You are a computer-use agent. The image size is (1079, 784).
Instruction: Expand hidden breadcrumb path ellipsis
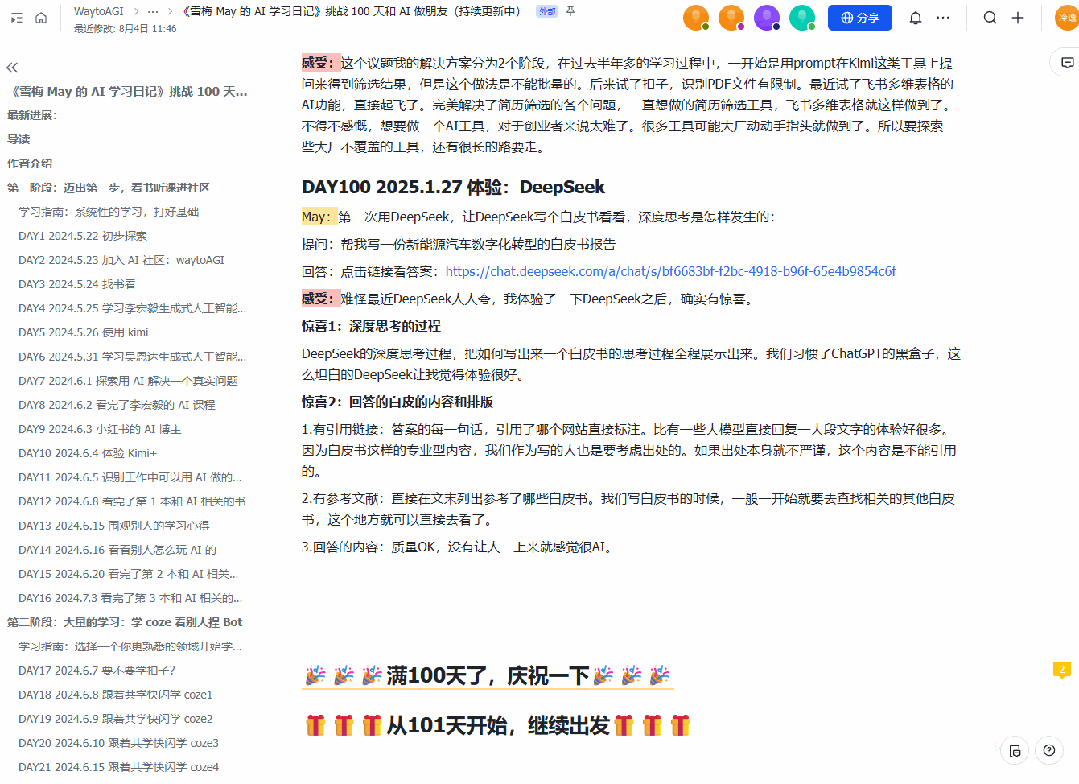[x=152, y=11]
